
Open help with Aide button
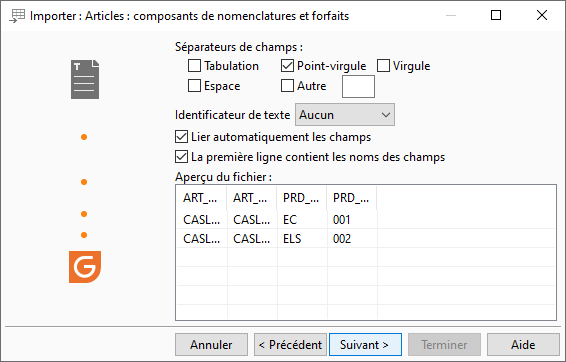tap(523, 345)
